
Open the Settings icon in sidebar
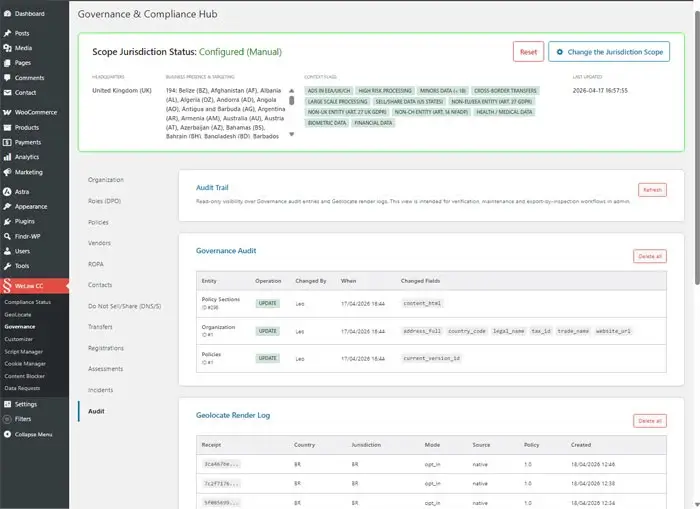pyautogui.click(x=7, y=404)
